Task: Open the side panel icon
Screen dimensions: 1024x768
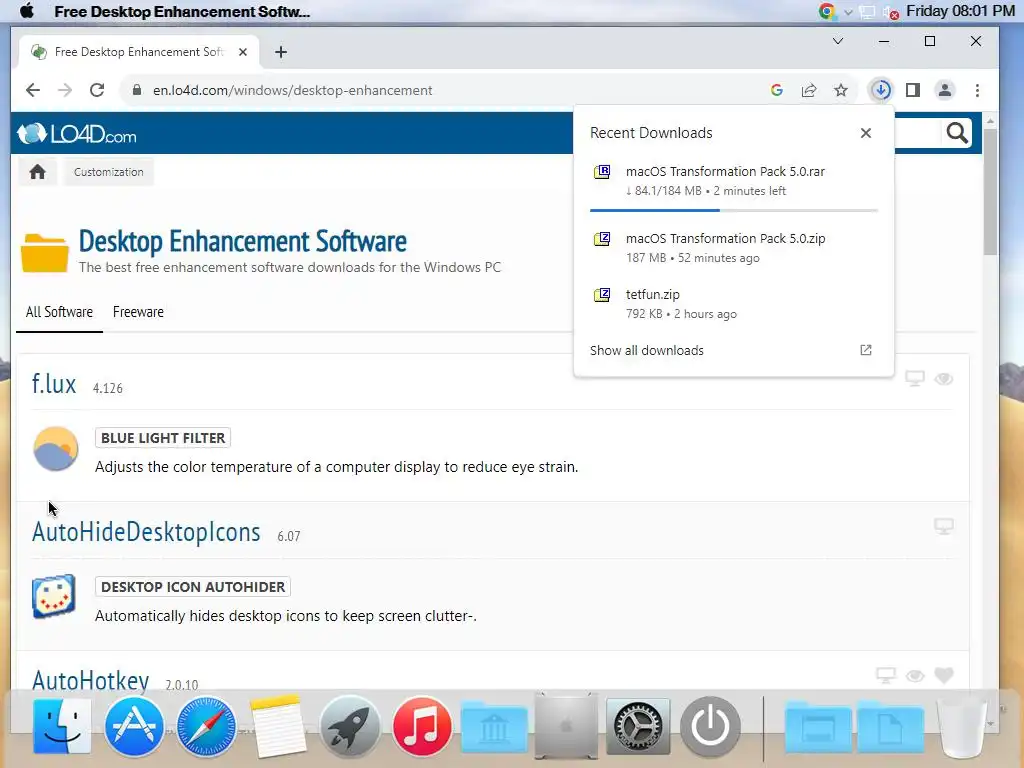Action: pos(913,90)
